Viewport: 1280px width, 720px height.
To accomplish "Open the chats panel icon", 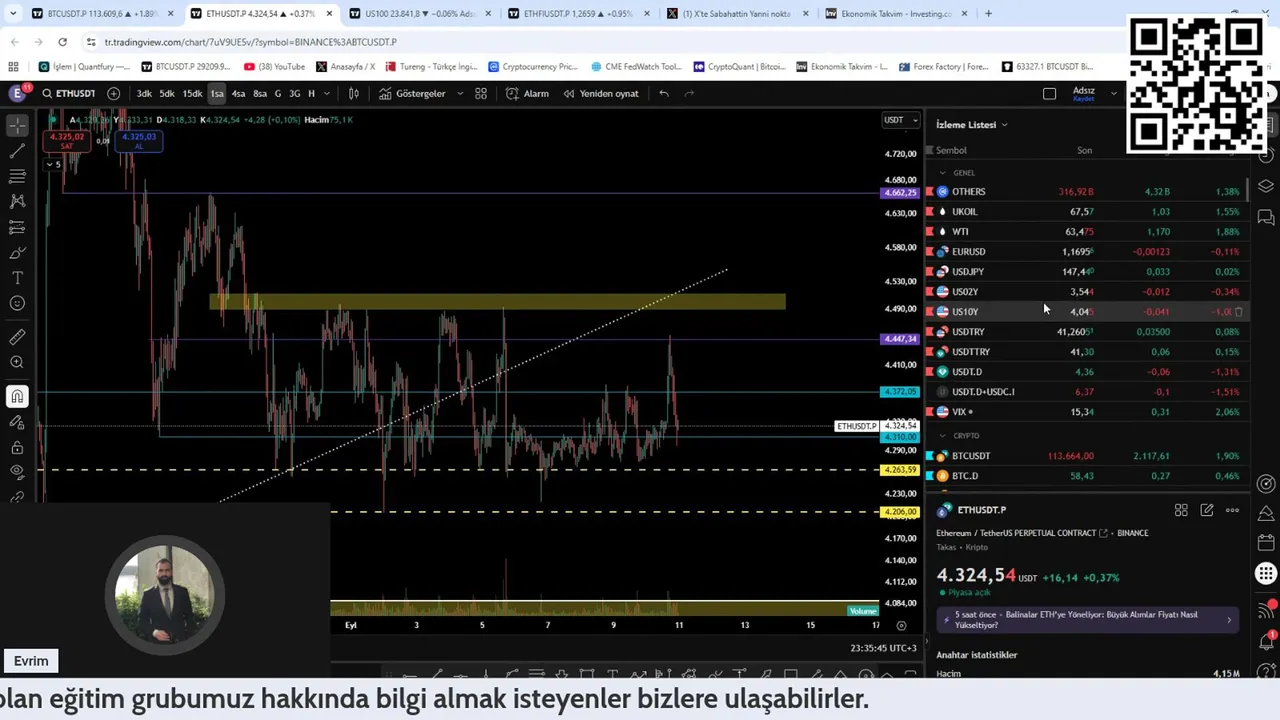I will 1266,217.
